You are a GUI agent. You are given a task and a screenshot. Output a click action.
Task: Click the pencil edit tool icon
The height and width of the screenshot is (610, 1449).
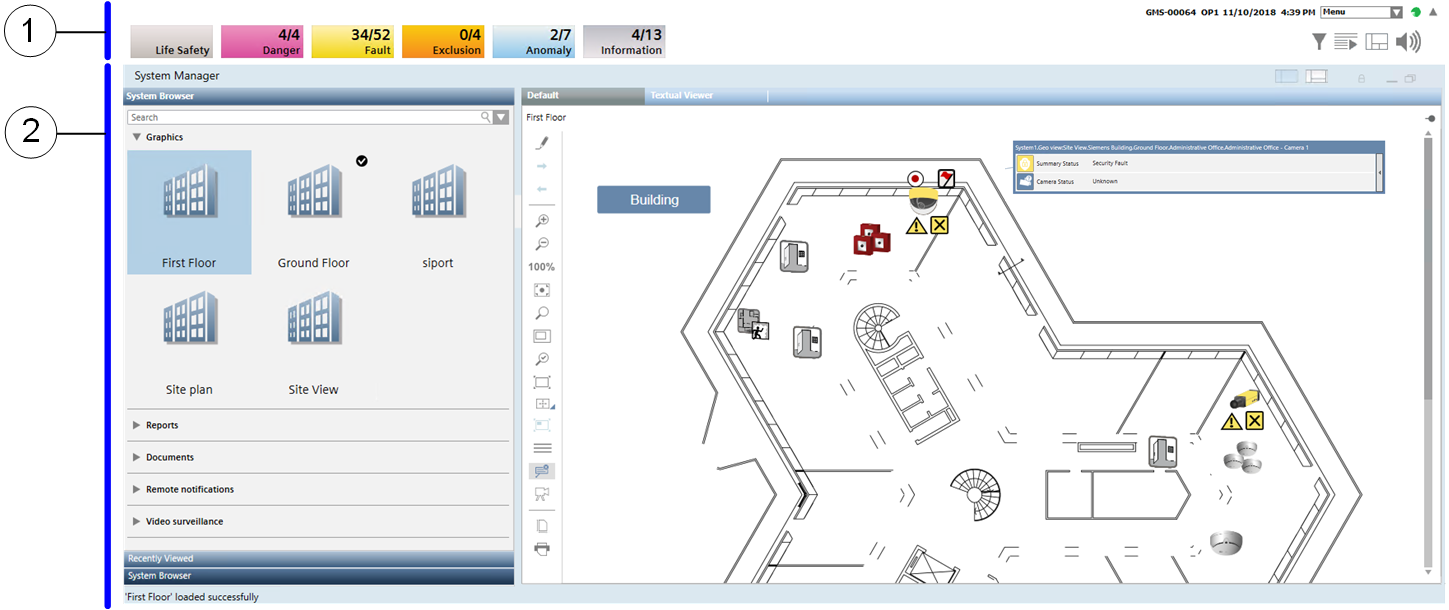(x=542, y=143)
